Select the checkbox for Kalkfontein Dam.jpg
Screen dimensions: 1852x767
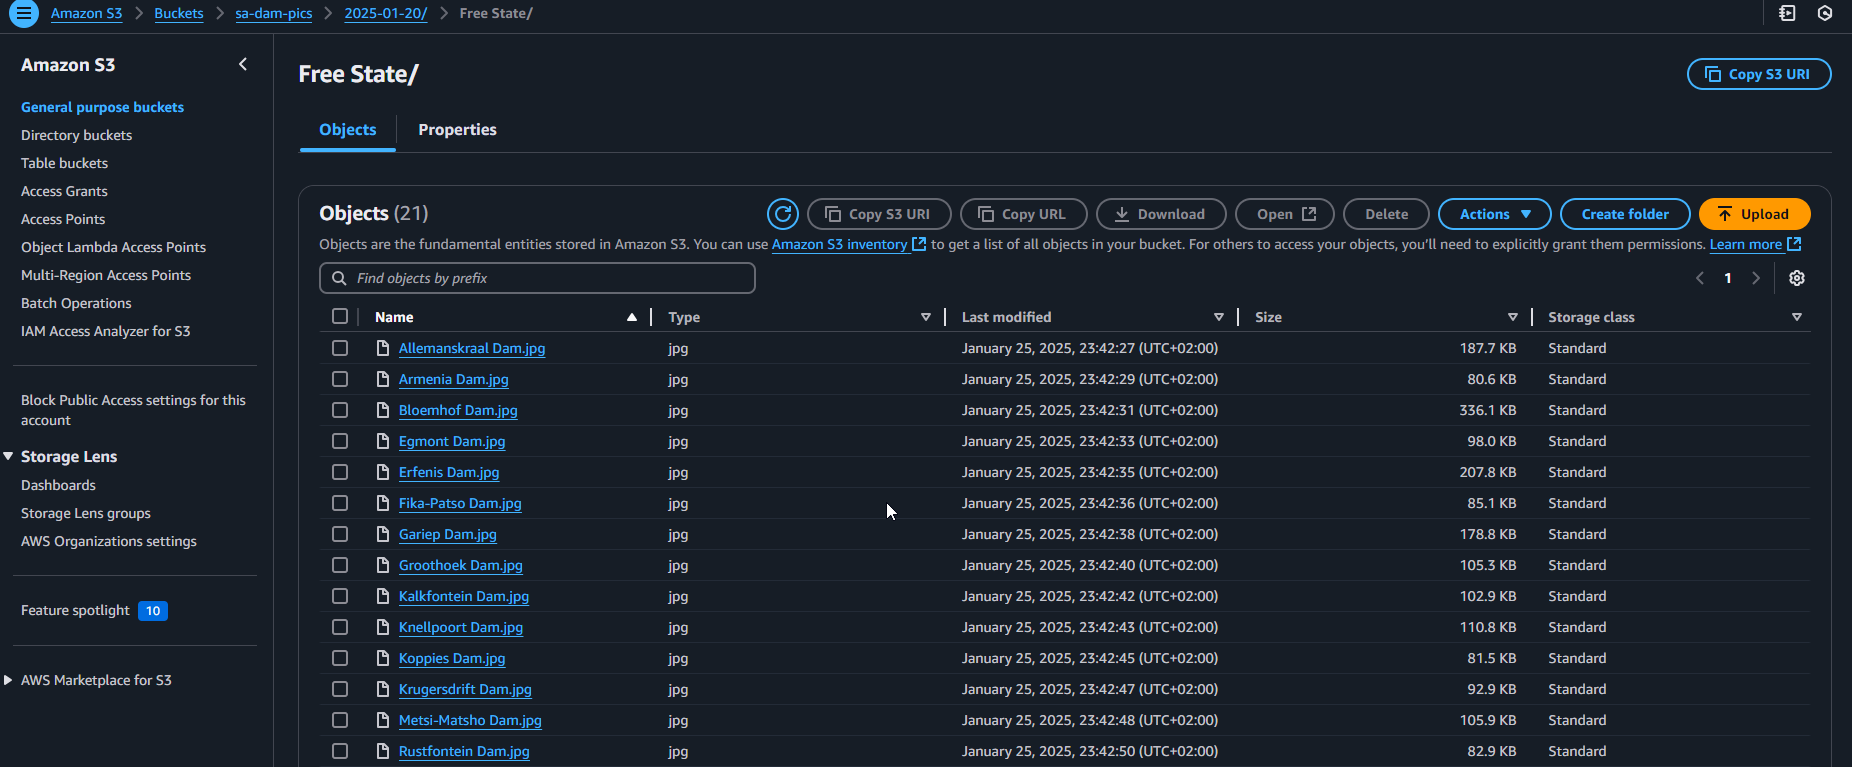pos(340,596)
